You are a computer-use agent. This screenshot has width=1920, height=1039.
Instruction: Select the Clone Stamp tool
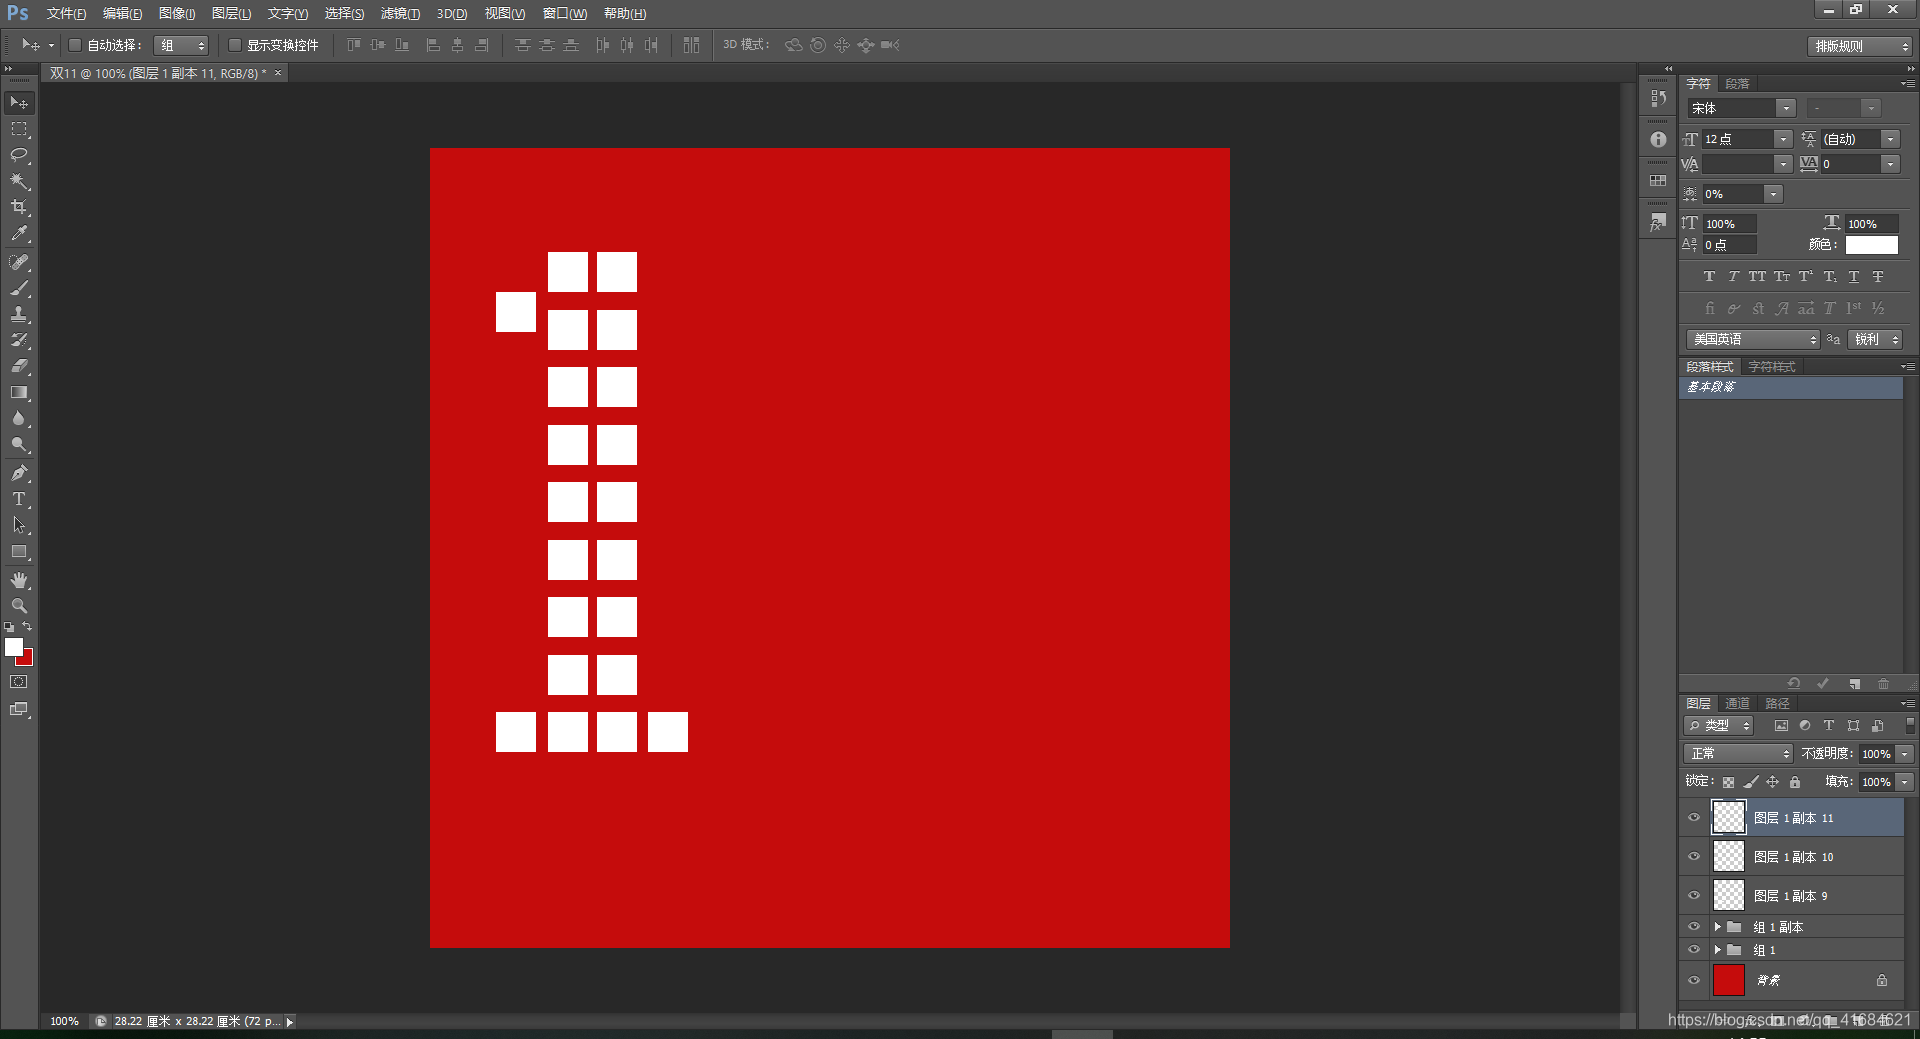pyautogui.click(x=19, y=314)
